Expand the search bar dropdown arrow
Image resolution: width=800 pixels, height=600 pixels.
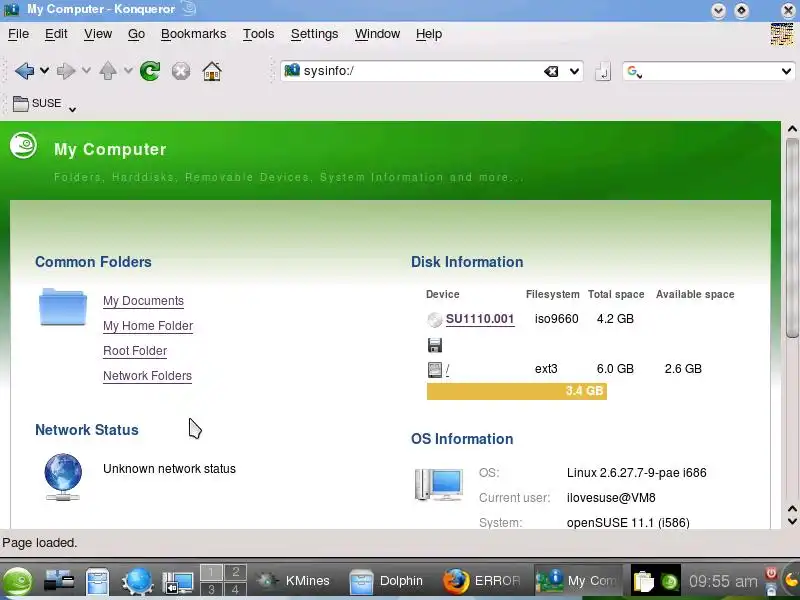click(x=786, y=71)
